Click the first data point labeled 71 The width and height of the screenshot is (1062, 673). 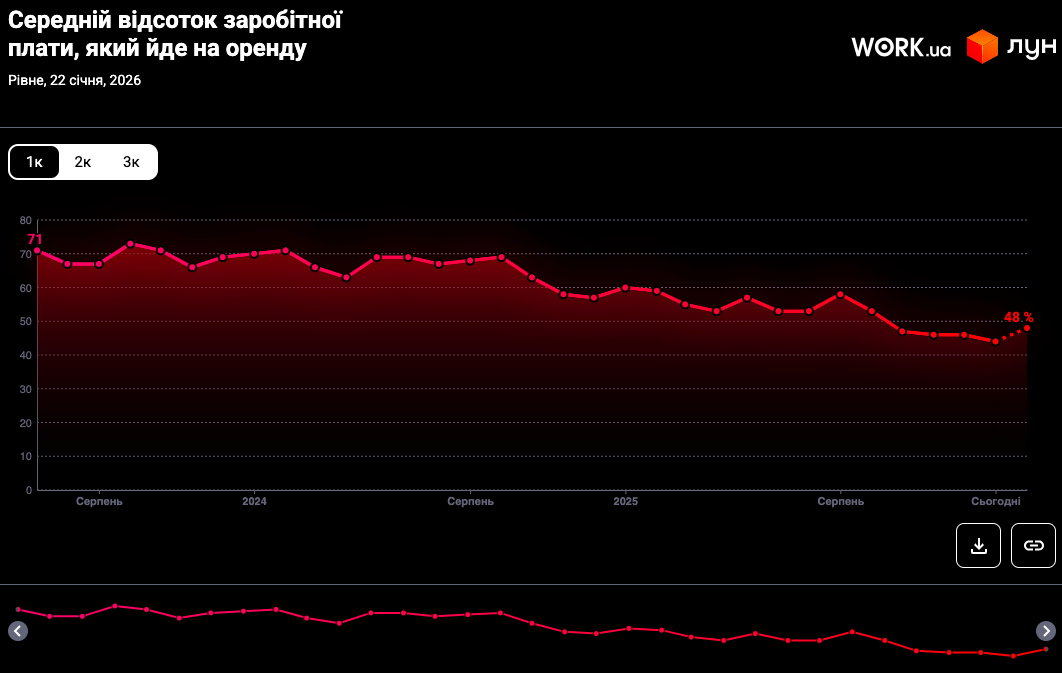(37, 250)
